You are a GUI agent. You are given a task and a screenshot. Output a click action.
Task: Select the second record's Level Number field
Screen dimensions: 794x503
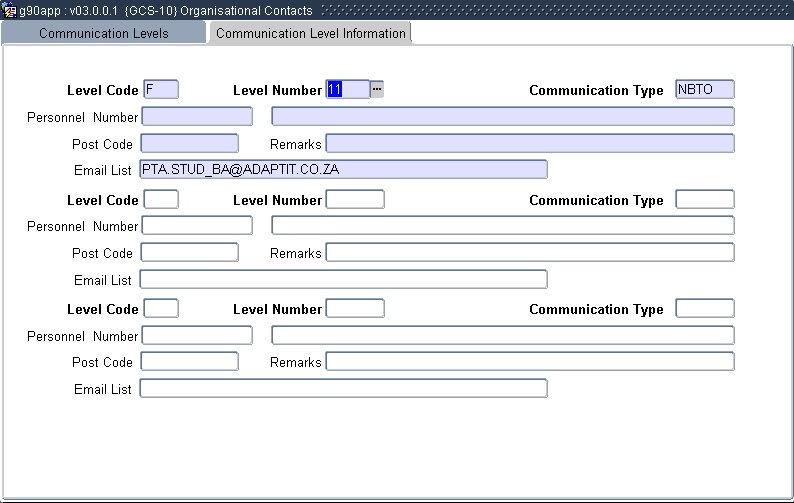click(x=355, y=199)
